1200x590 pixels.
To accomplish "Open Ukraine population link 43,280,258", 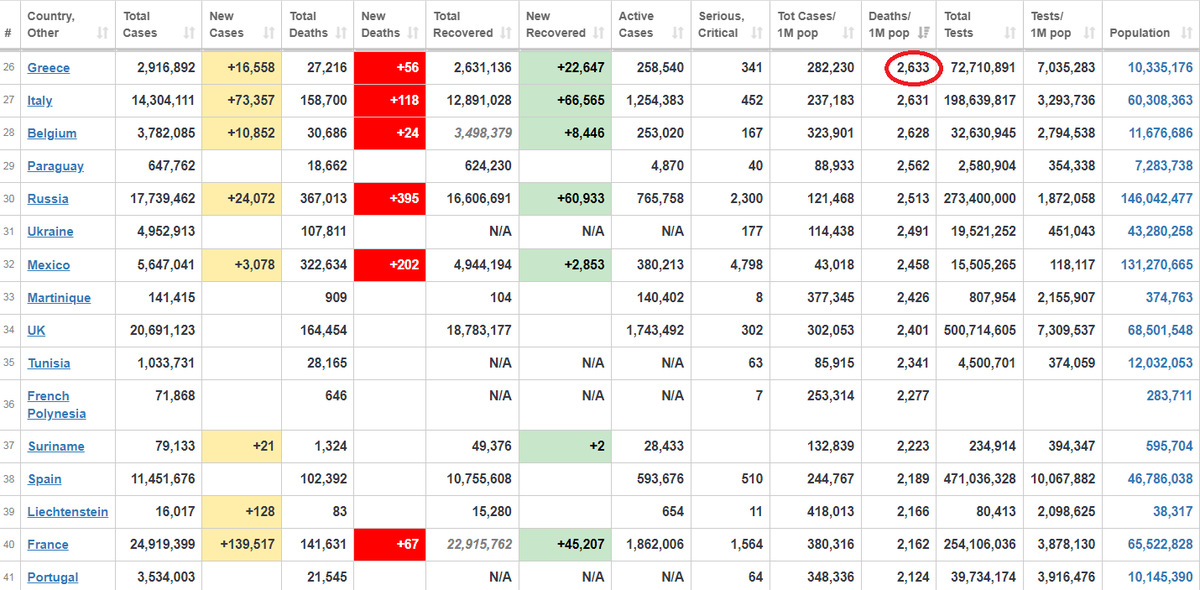I will point(1160,232).
